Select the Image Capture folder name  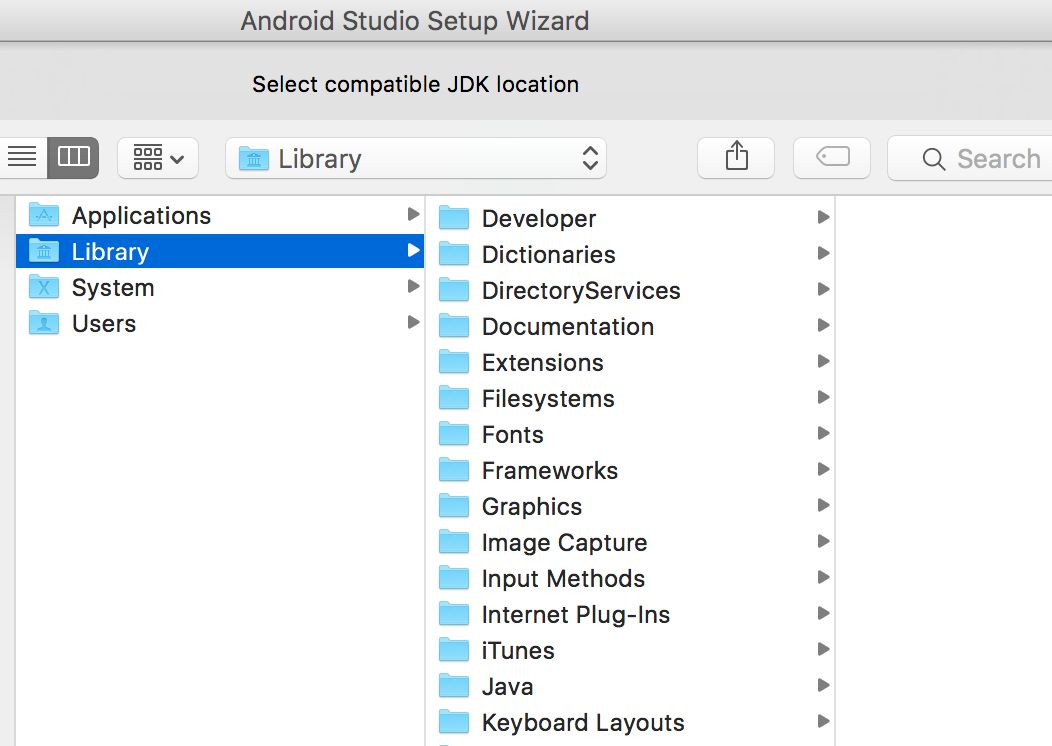click(x=564, y=543)
